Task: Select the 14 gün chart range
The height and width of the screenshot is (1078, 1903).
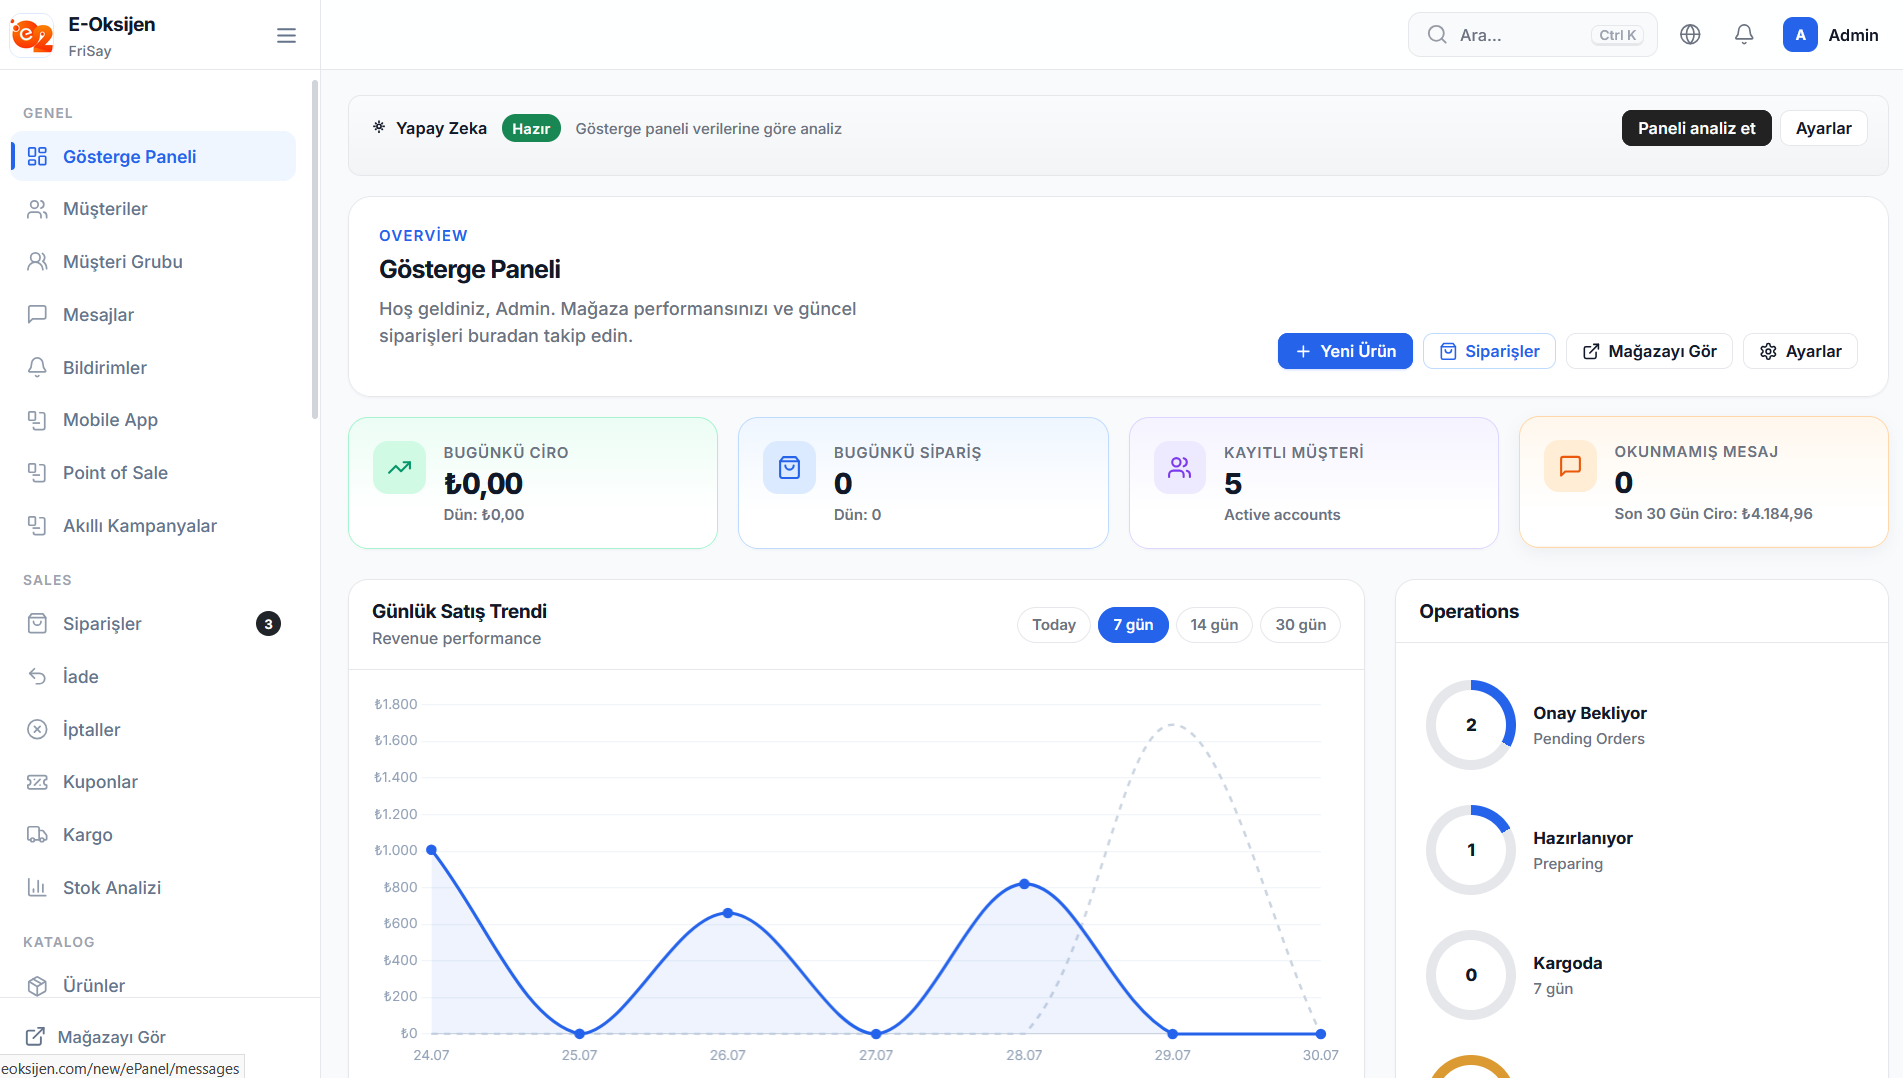Action: [x=1214, y=625]
